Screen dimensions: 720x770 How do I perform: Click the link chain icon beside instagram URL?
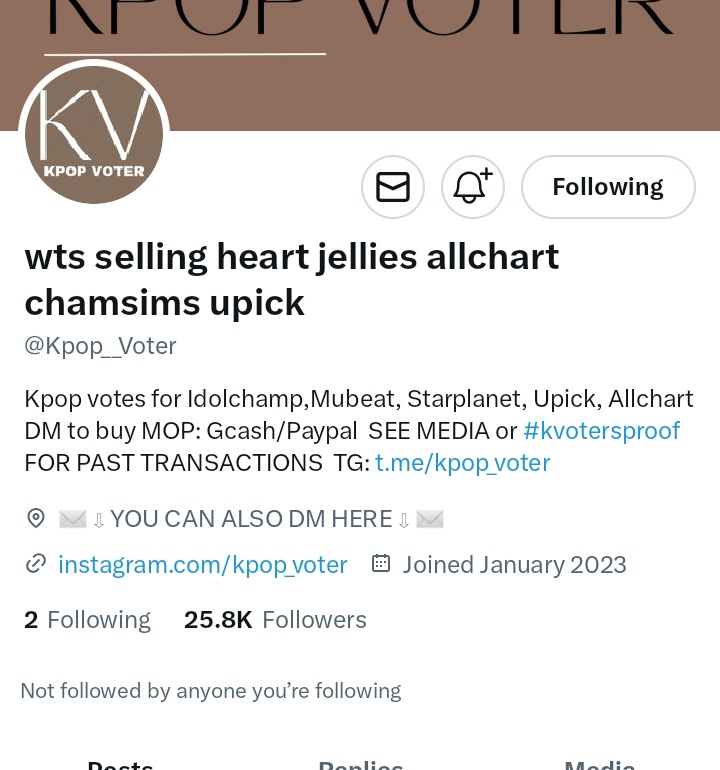pos(36,564)
